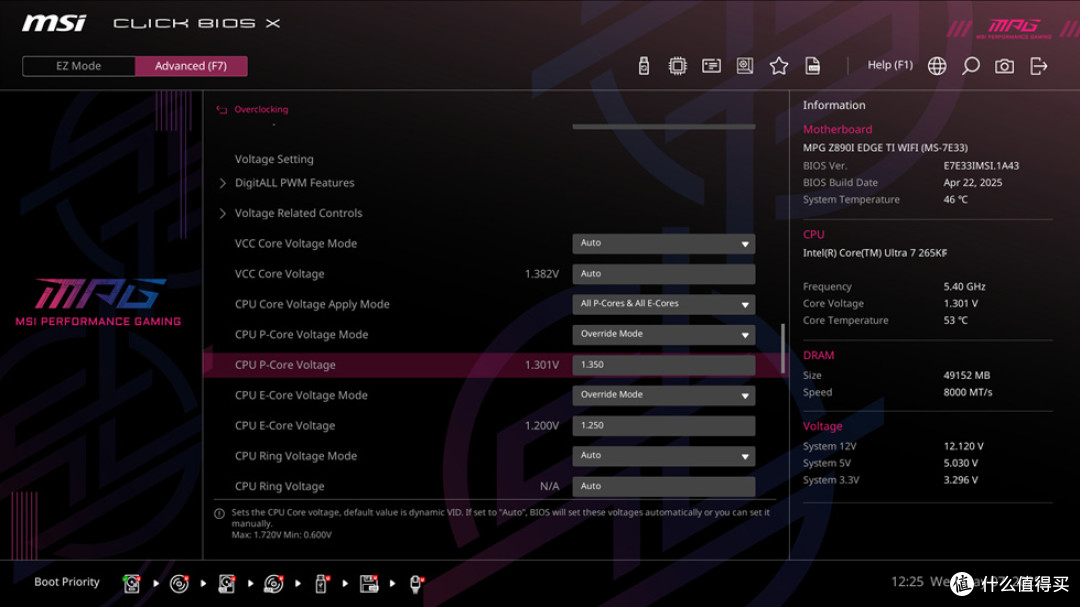Open Help (F1)
Screen dimensions: 1080x607
coord(890,65)
